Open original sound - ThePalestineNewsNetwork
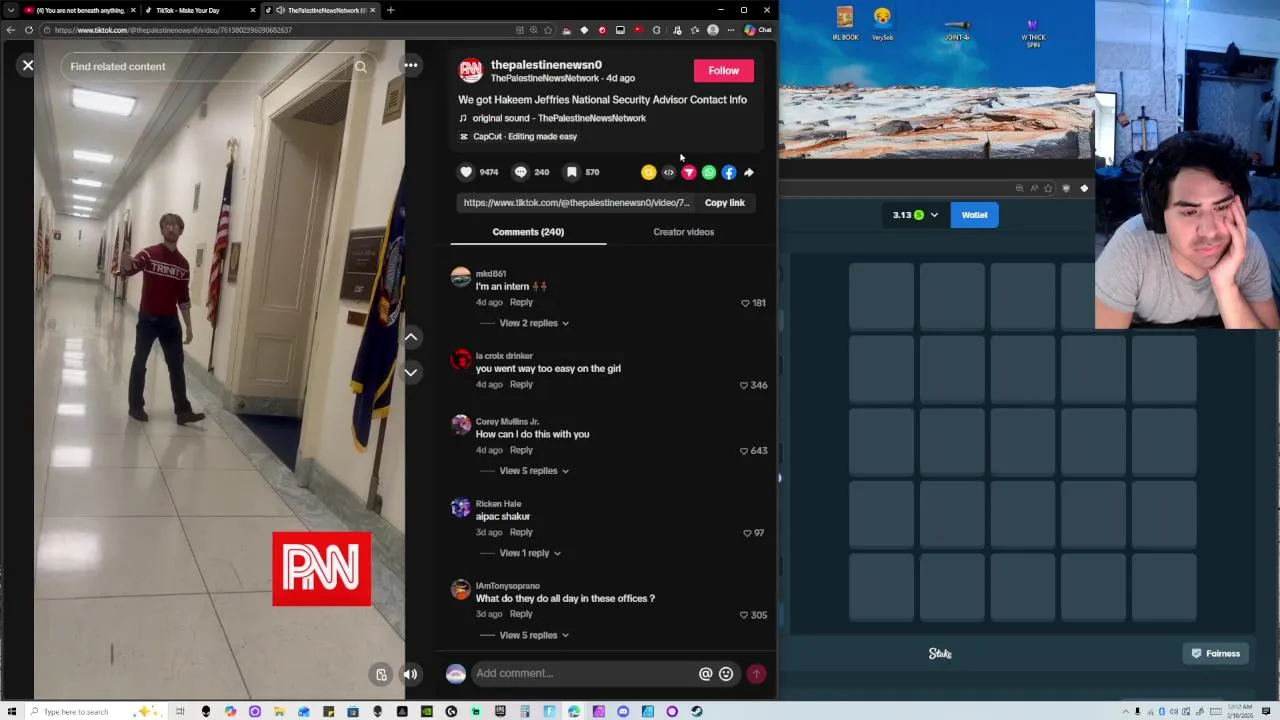This screenshot has width=1280, height=720. point(559,118)
